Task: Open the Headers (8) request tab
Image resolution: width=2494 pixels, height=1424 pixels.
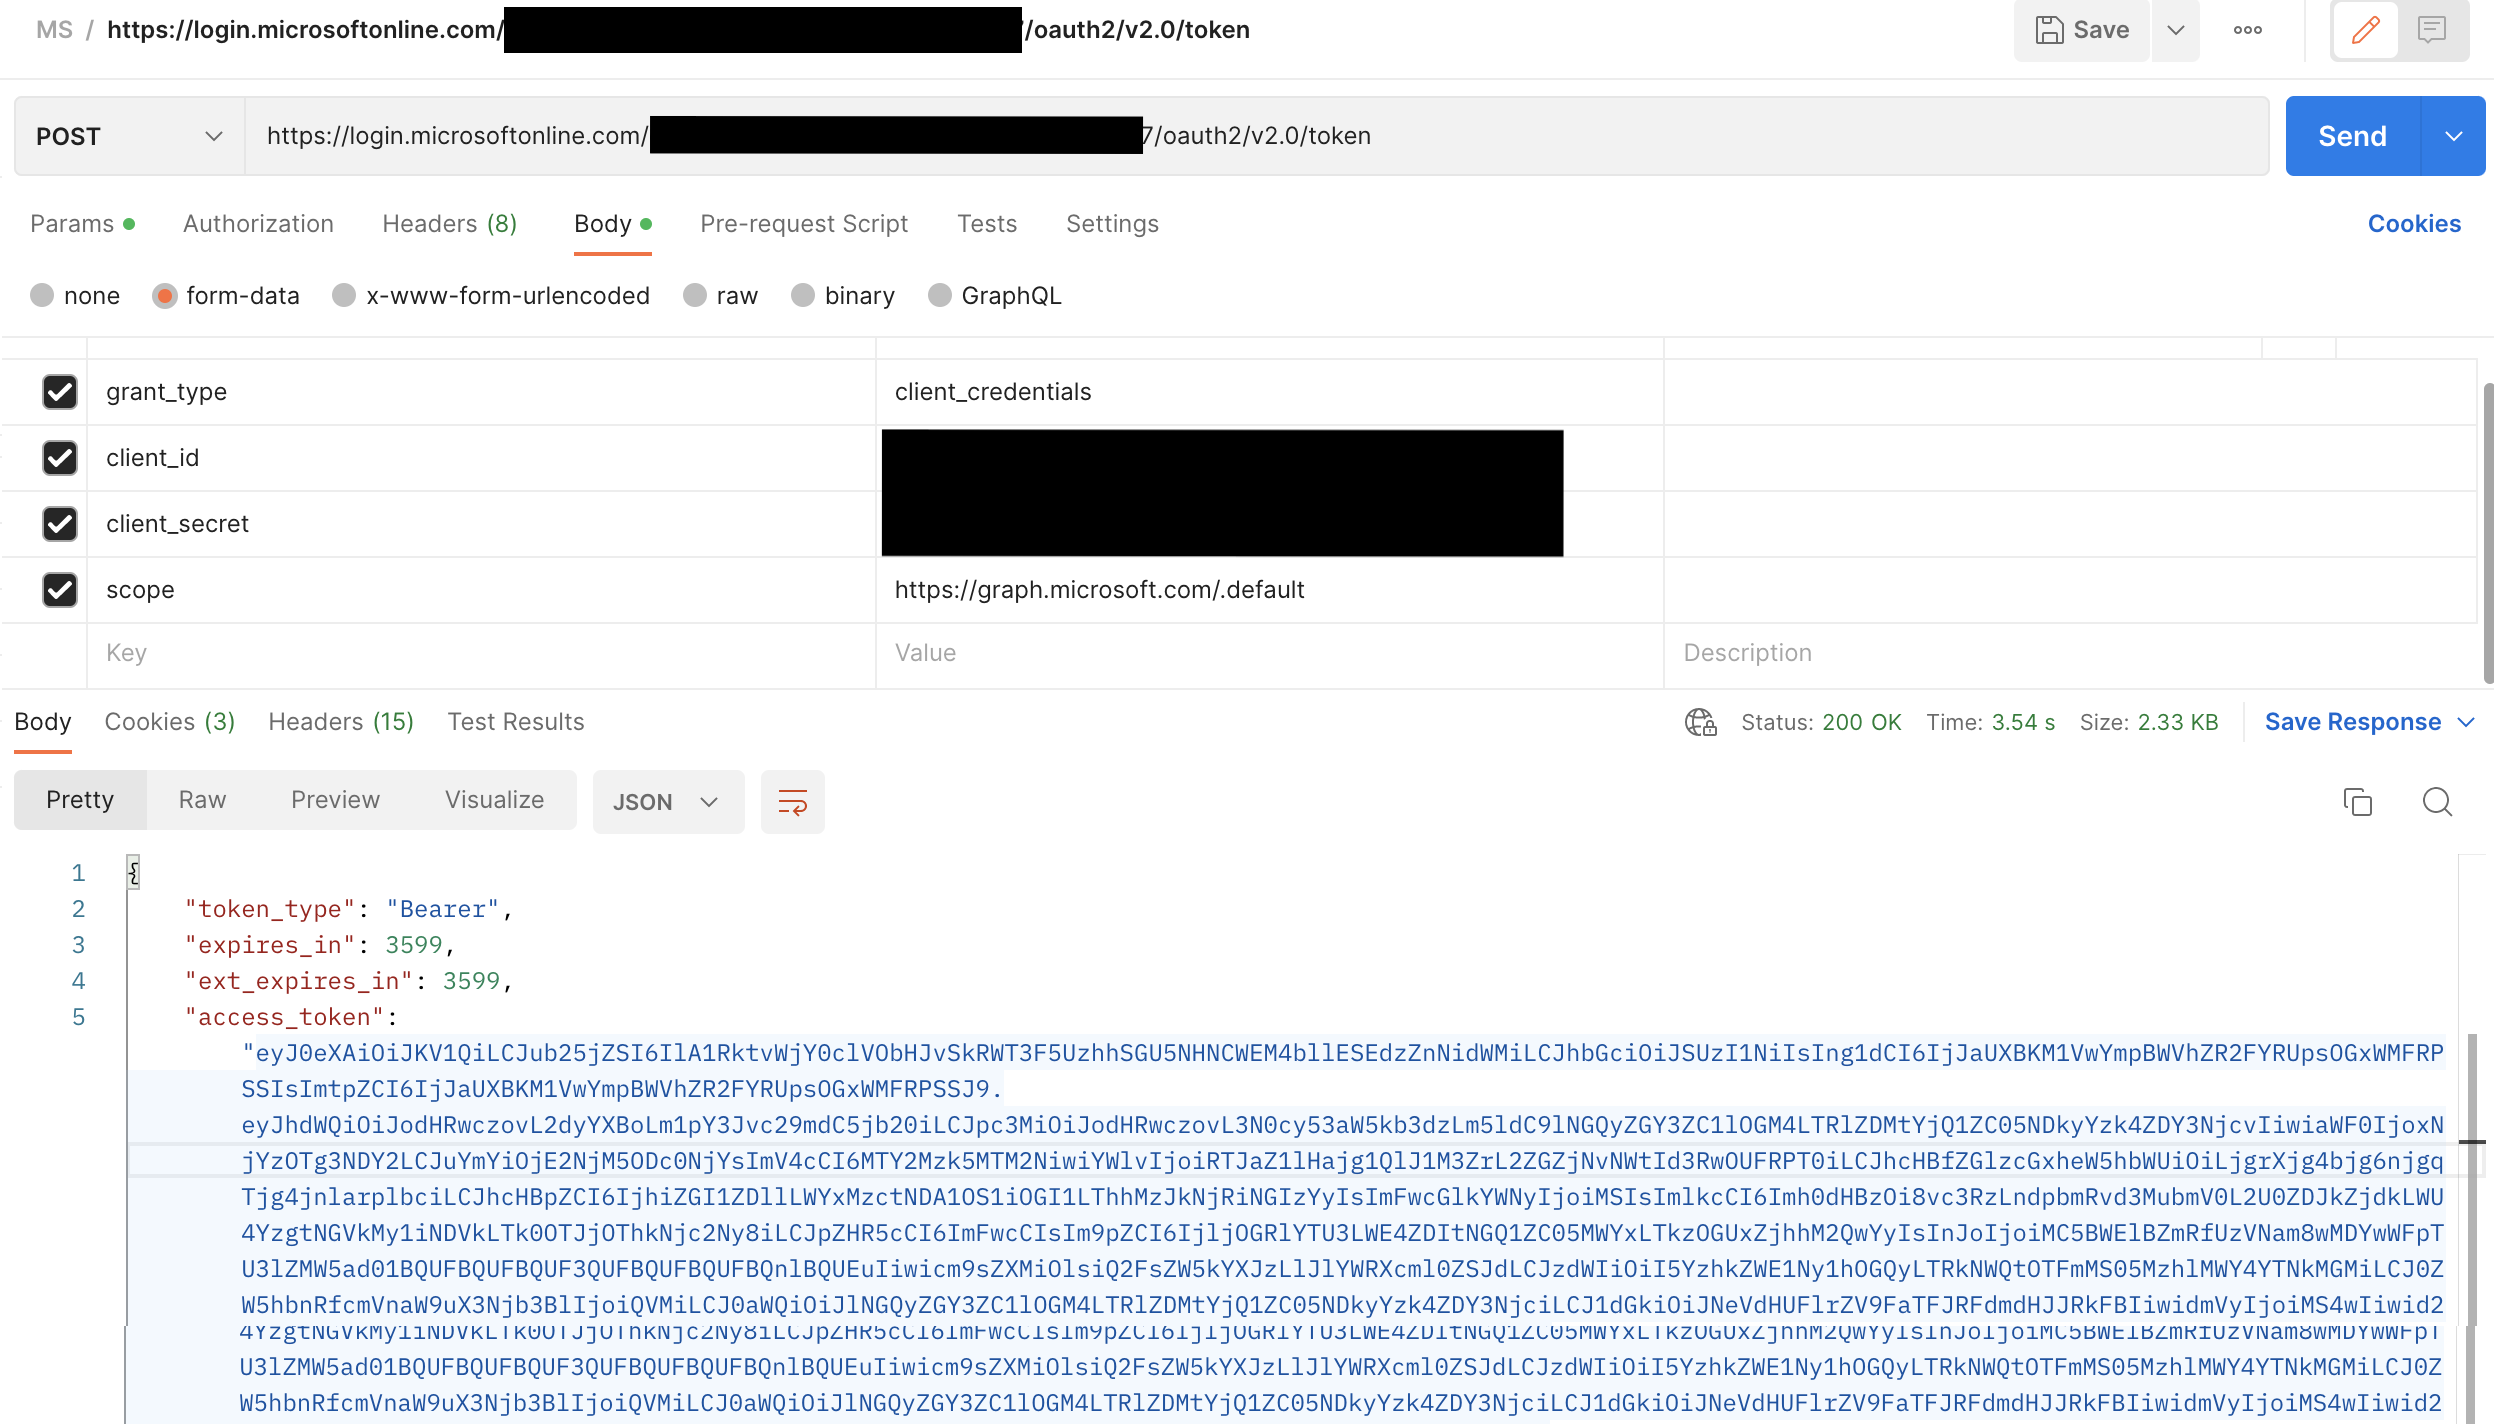Action: tap(450, 224)
